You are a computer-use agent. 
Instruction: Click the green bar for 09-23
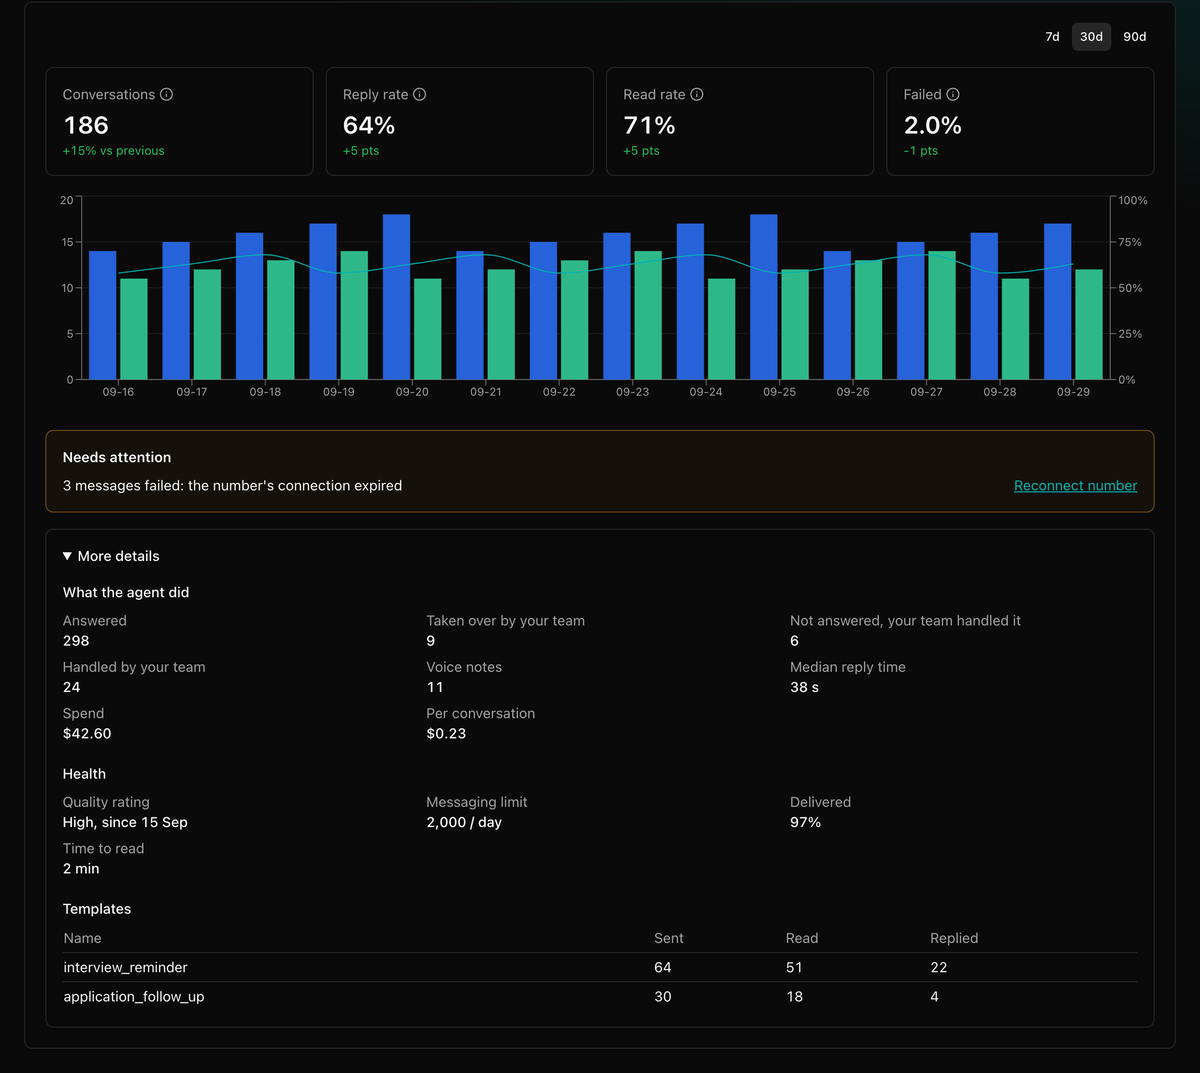[648, 315]
